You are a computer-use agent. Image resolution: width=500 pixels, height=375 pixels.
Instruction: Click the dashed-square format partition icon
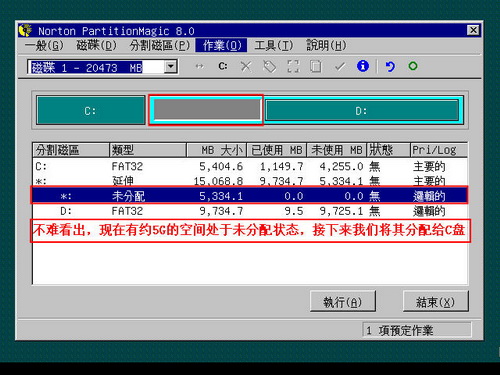point(293,66)
